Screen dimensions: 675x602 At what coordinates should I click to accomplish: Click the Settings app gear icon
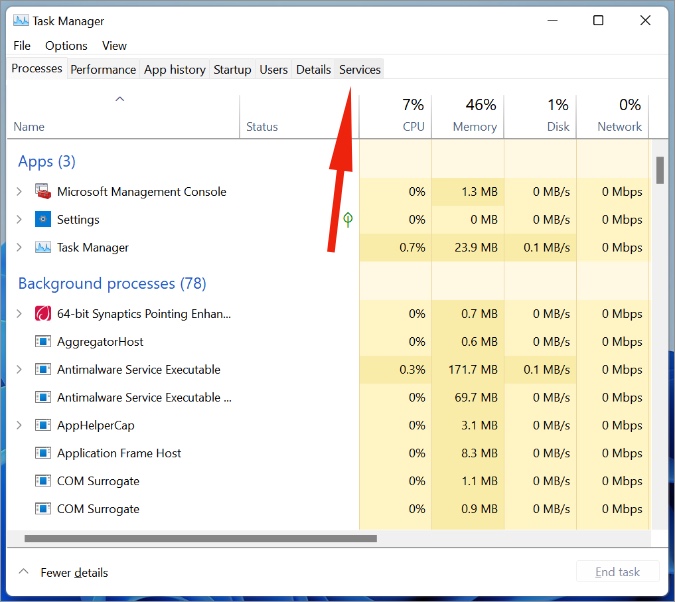[43, 219]
